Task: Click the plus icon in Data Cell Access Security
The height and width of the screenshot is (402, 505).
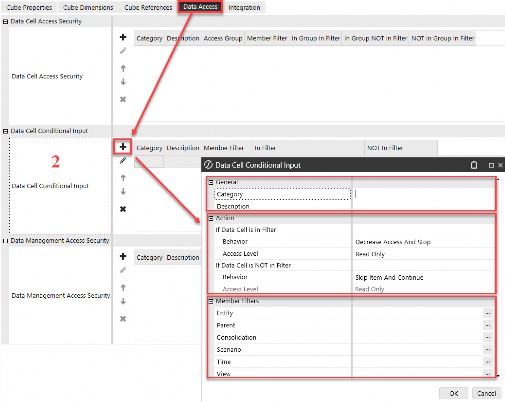Action: click(x=123, y=37)
